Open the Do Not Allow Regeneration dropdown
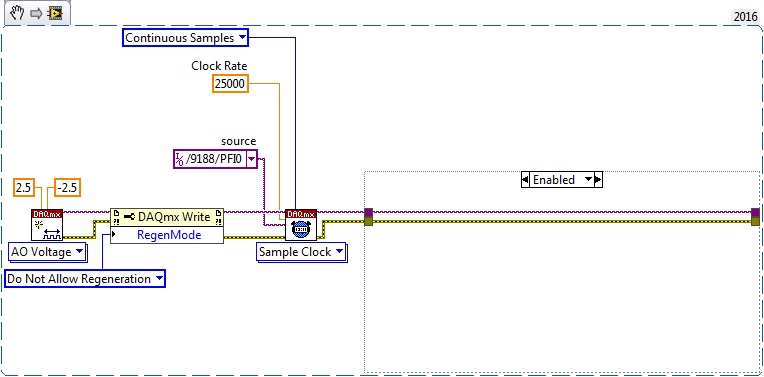764x377 pixels. tap(85, 279)
